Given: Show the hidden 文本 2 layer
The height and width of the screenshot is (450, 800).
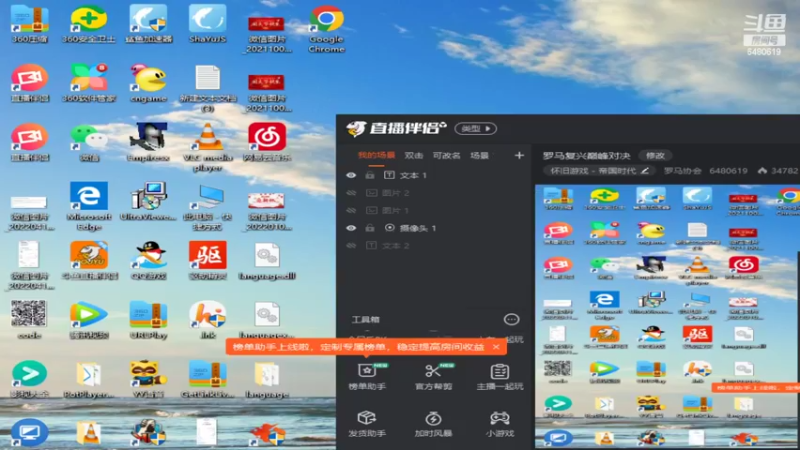Looking at the screenshot, I should click(351, 245).
